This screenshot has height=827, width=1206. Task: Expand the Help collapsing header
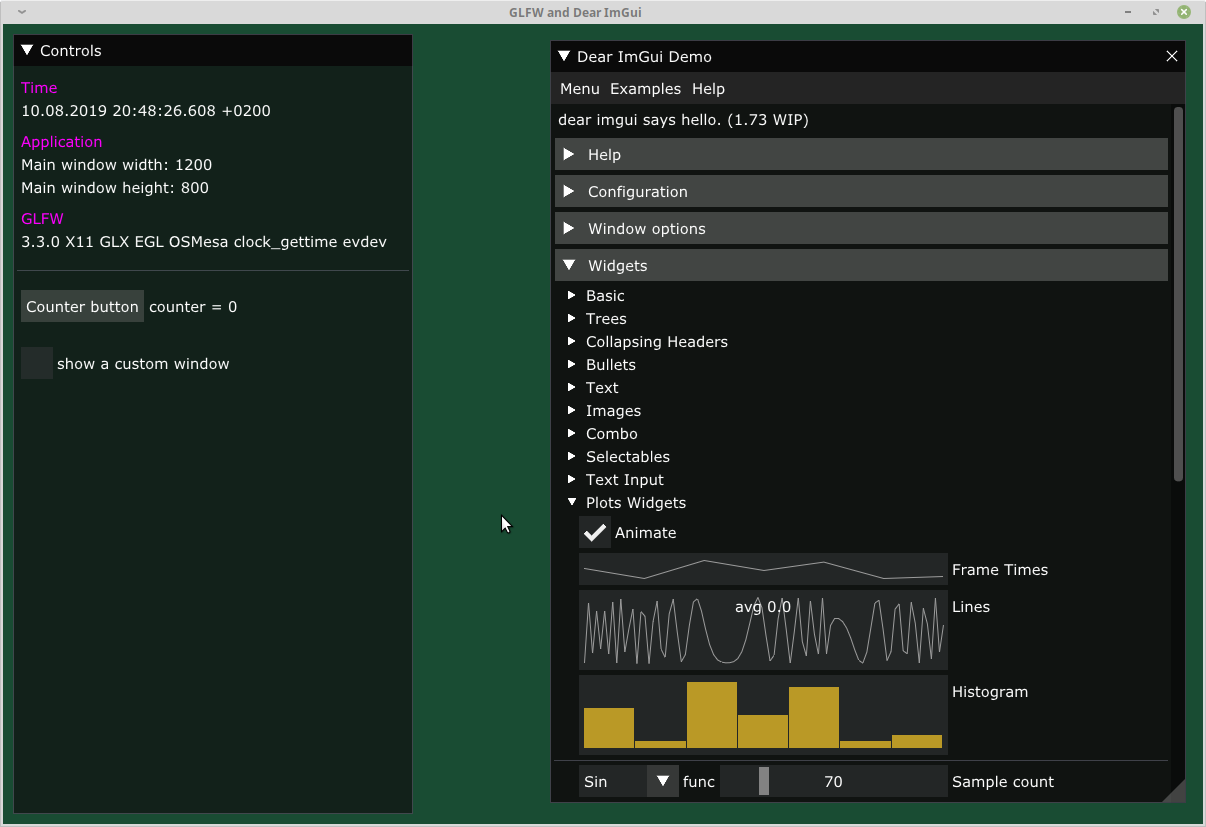tap(861, 154)
